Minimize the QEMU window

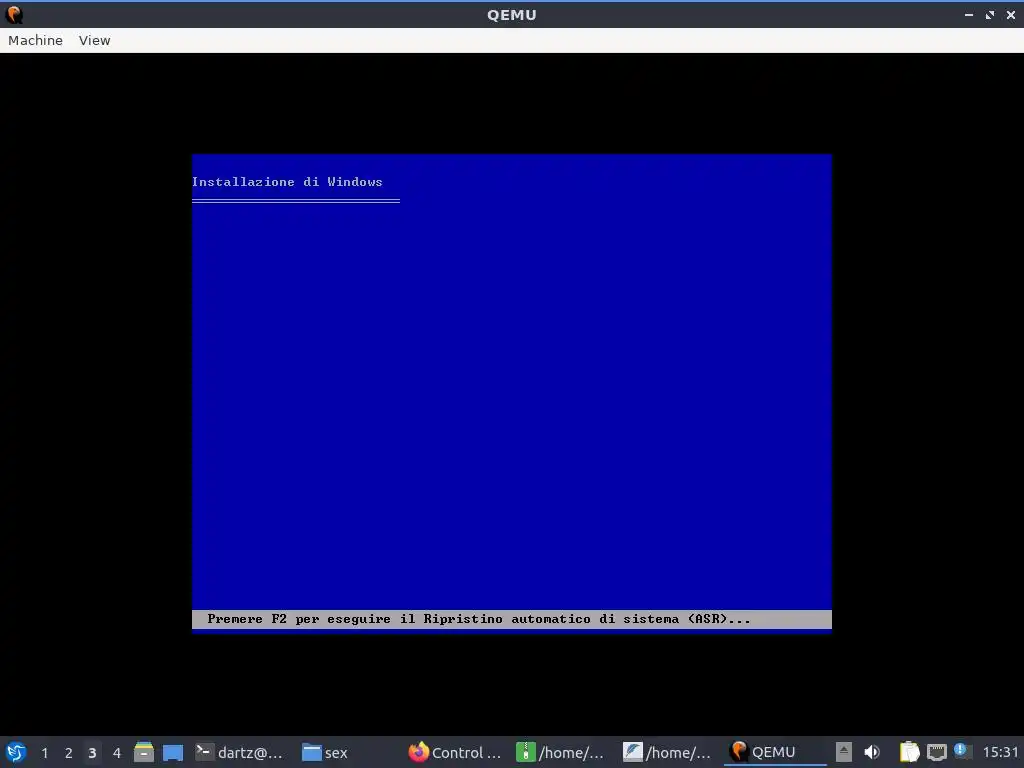pos(968,14)
